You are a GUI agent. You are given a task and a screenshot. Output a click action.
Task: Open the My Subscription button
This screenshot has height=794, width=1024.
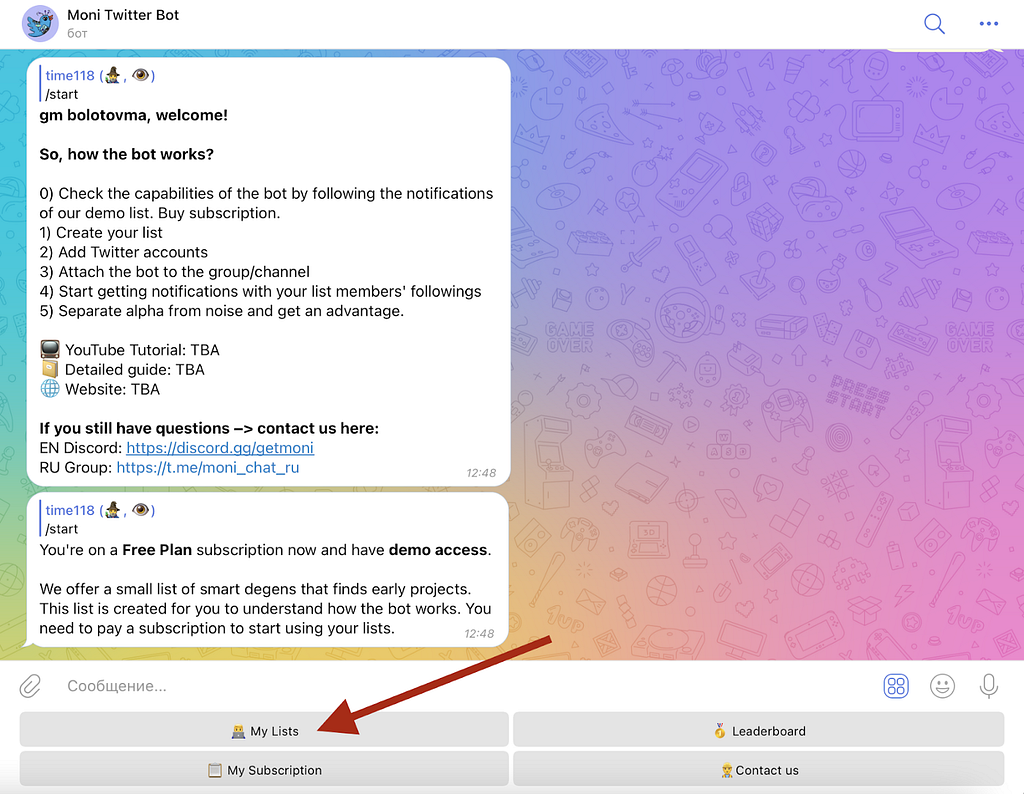264,769
